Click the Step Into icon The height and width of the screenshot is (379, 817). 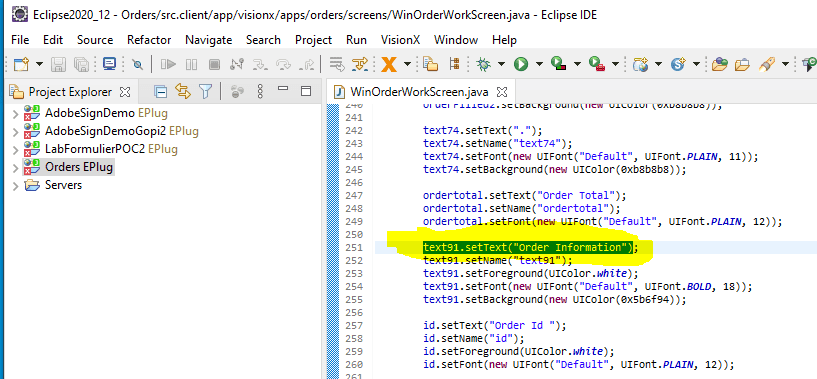pyautogui.click(x=259, y=65)
